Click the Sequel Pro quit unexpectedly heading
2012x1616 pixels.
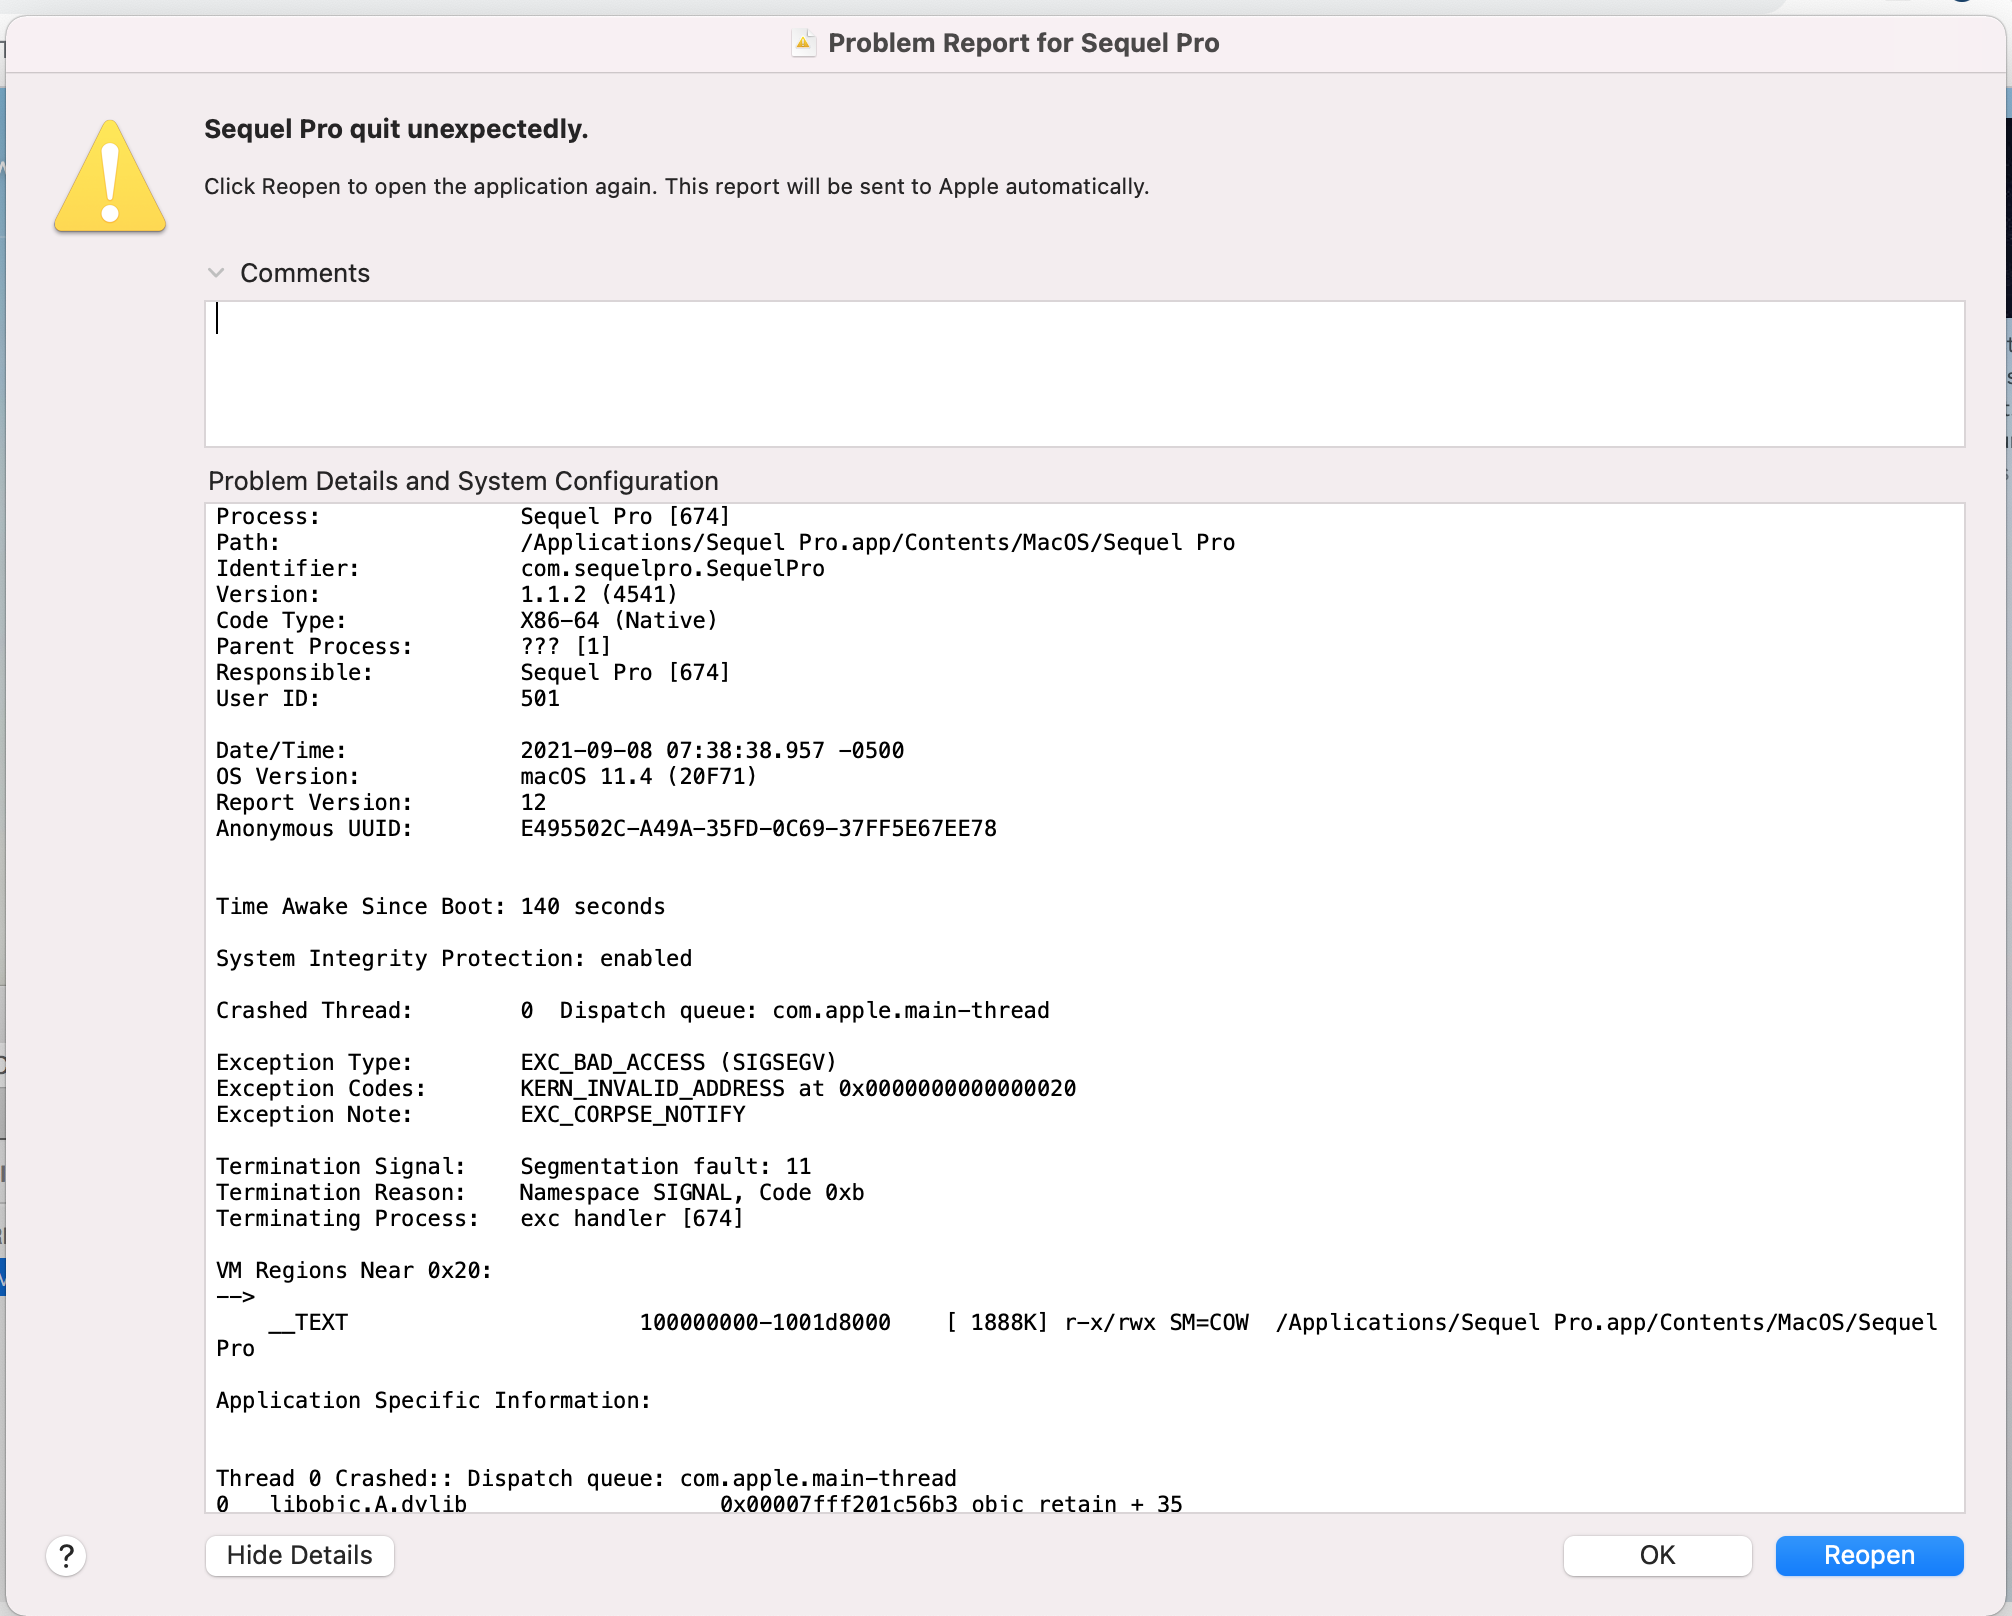coord(396,128)
